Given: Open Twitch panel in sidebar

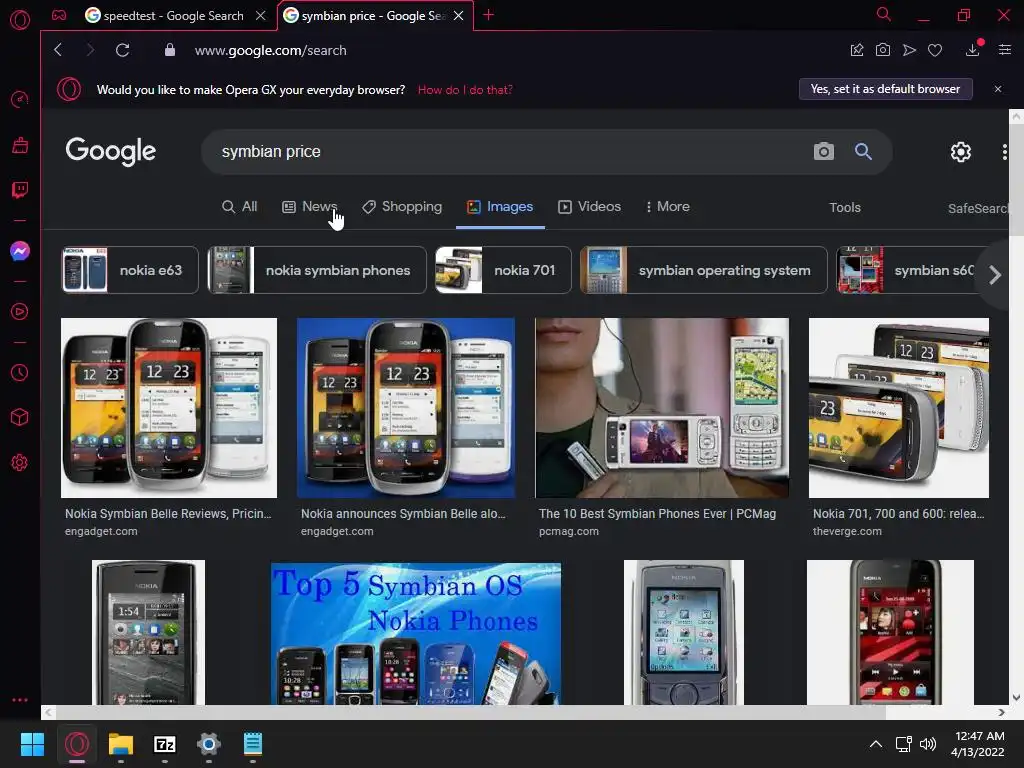Looking at the screenshot, I should [20, 190].
